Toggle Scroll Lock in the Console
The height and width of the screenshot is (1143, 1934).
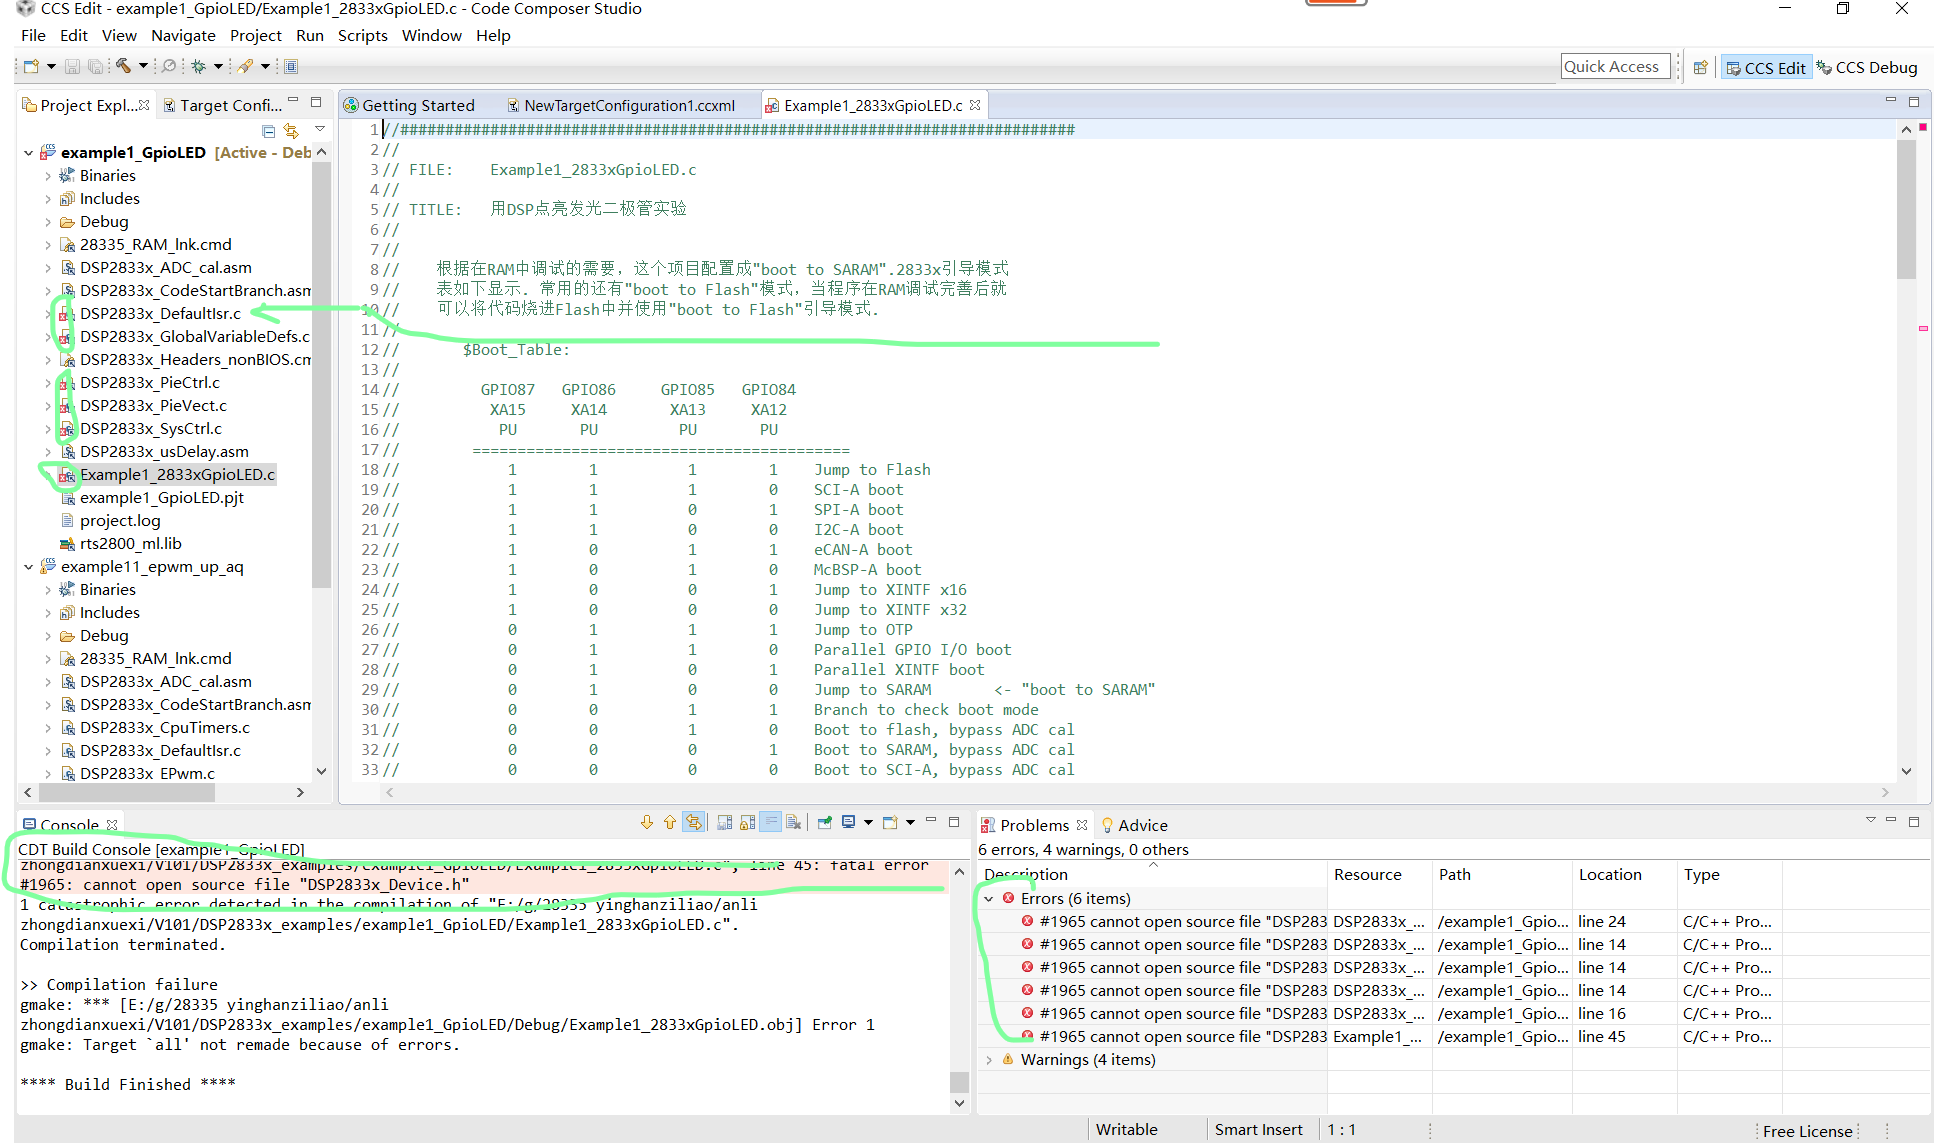pos(747,821)
